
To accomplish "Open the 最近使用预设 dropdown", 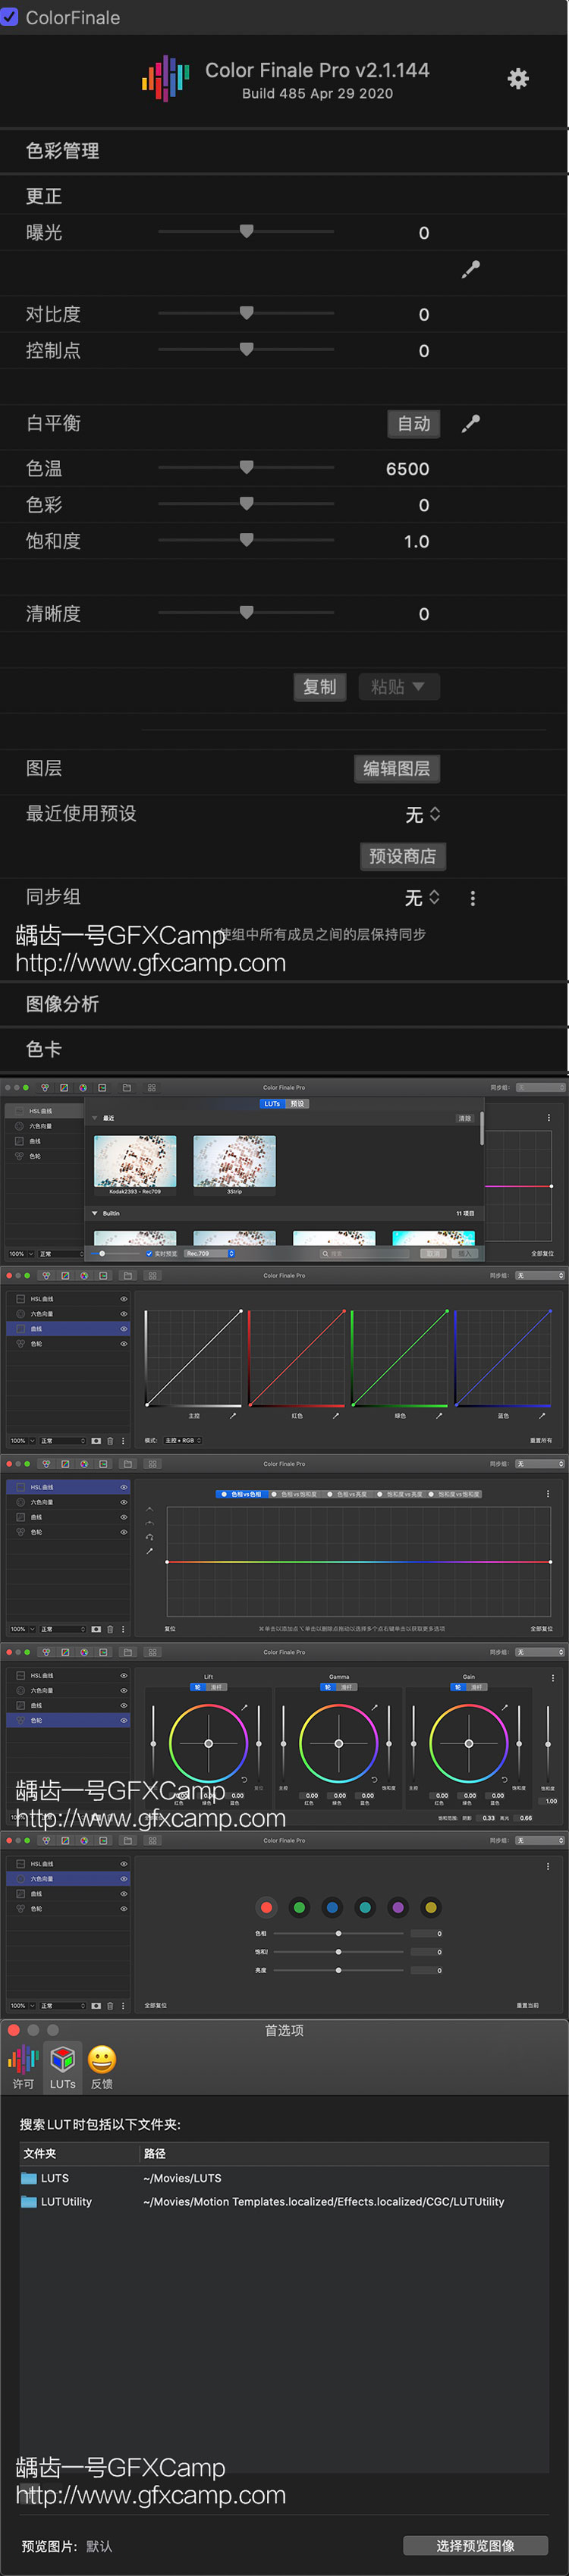I will coord(423,814).
